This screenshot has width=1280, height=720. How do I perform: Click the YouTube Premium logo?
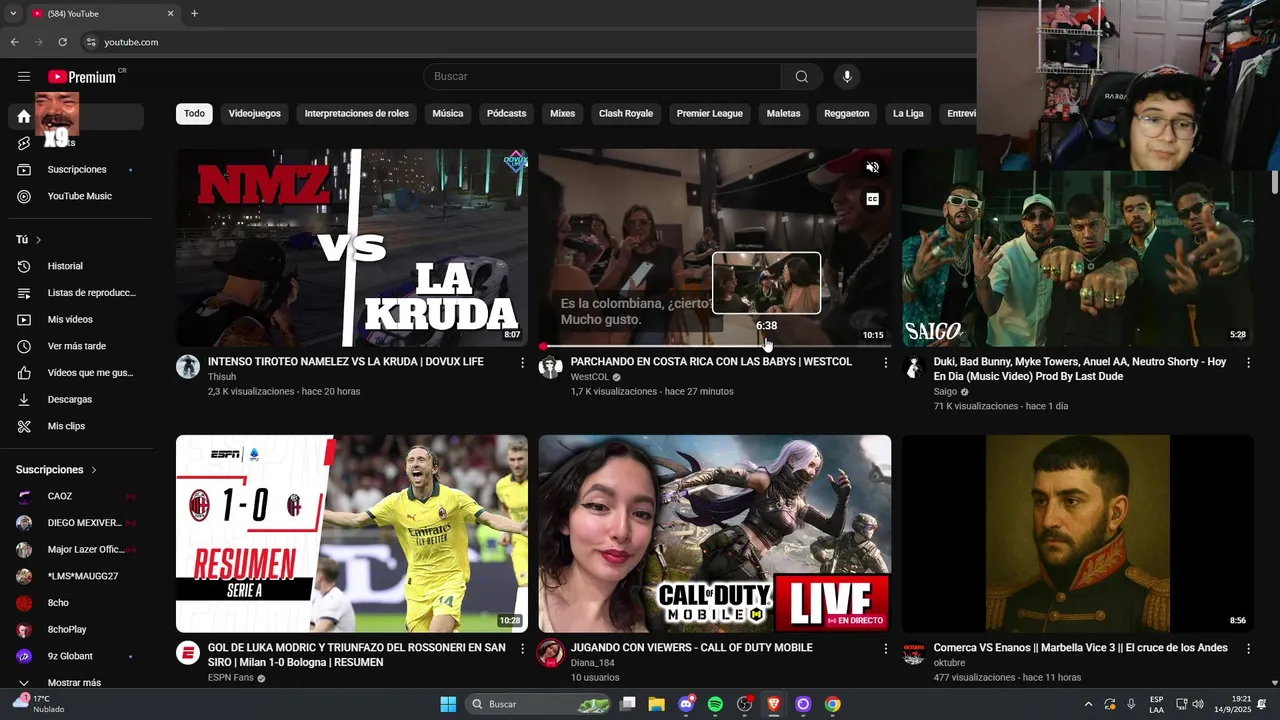(82, 77)
